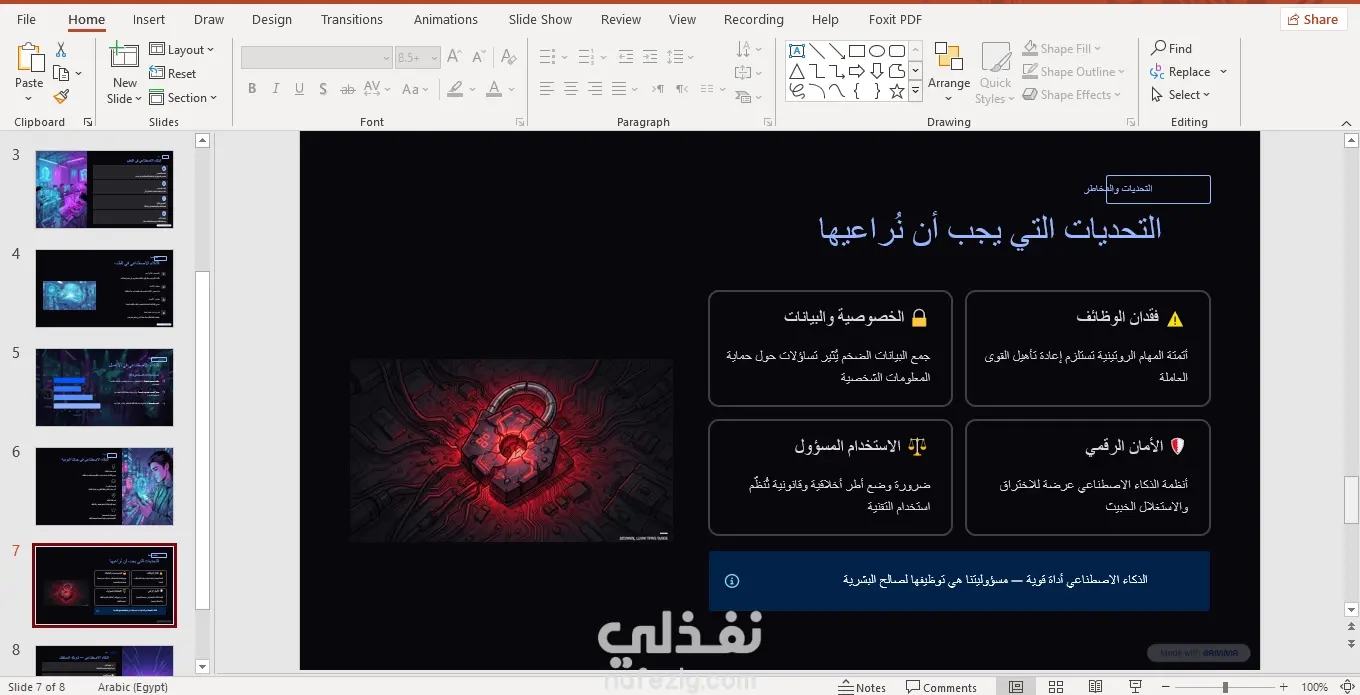Switch to Slide Sorter view
The width and height of the screenshot is (1360, 695).
click(x=1054, y=687)
